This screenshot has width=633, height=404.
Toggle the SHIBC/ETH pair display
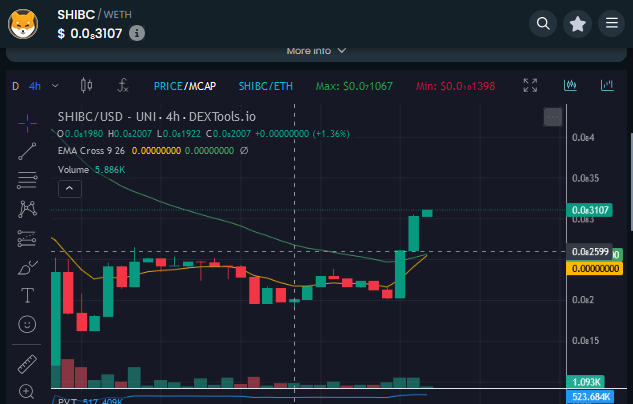click(x=266, y=86)
